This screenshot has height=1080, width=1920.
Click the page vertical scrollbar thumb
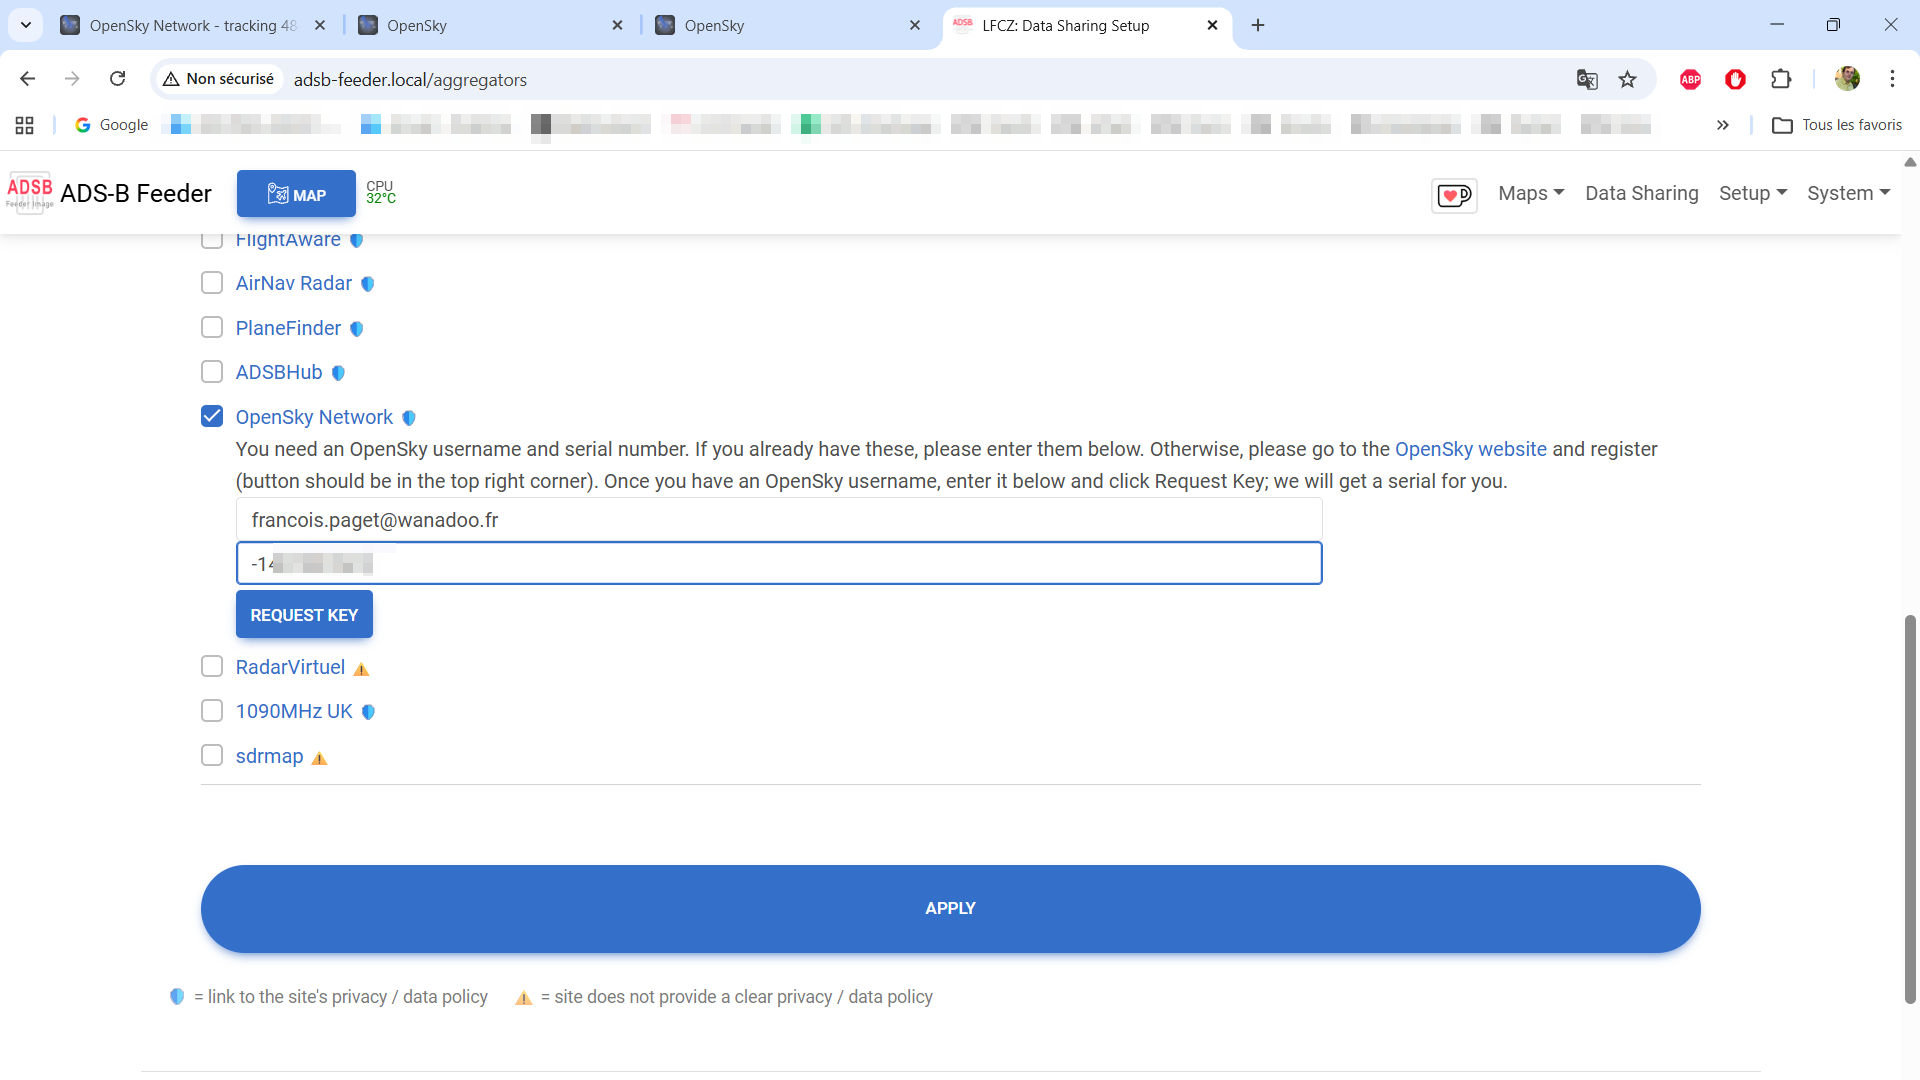pyautogui.click(x=1910, y=809)
